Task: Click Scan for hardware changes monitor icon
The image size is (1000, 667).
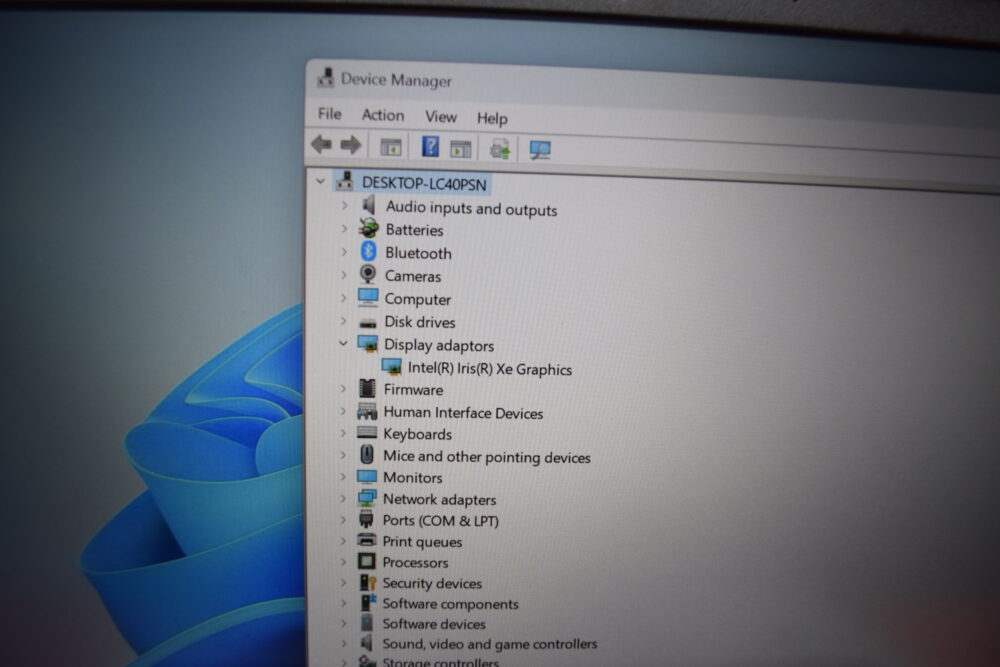Action: pyautogui.click(x=540, y=150)
